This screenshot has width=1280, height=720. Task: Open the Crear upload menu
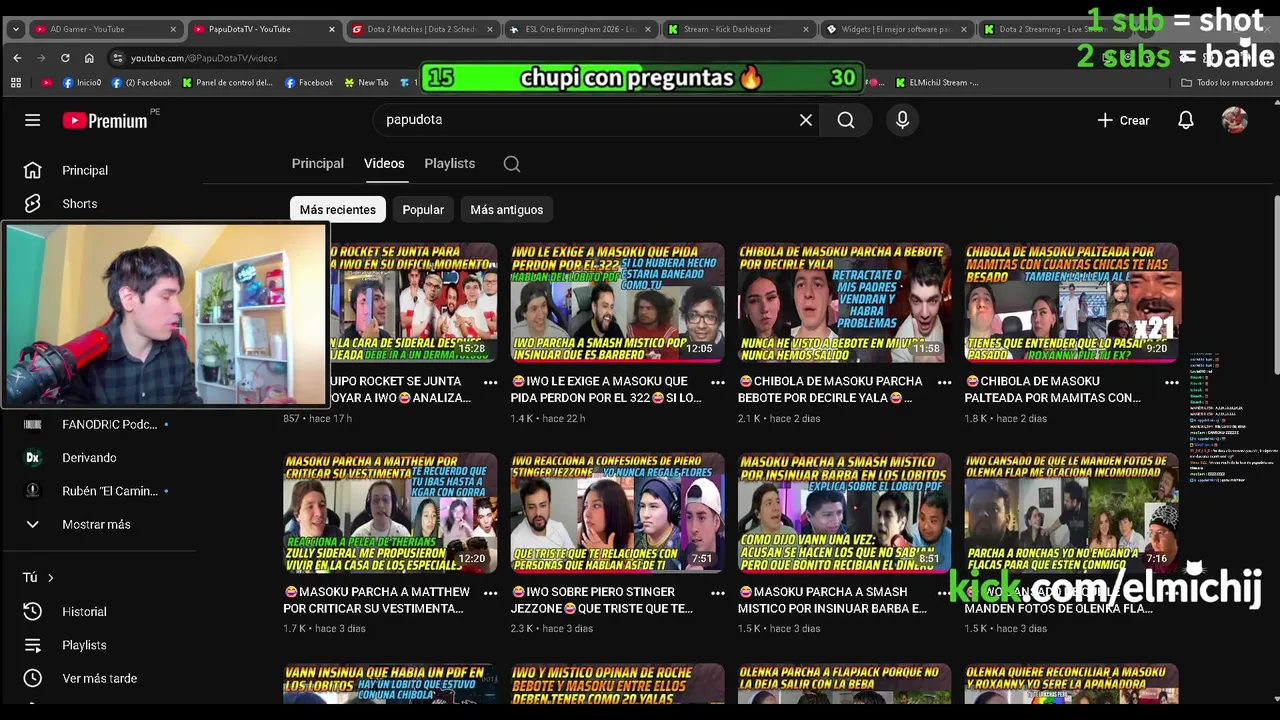tap(1123, 120)
